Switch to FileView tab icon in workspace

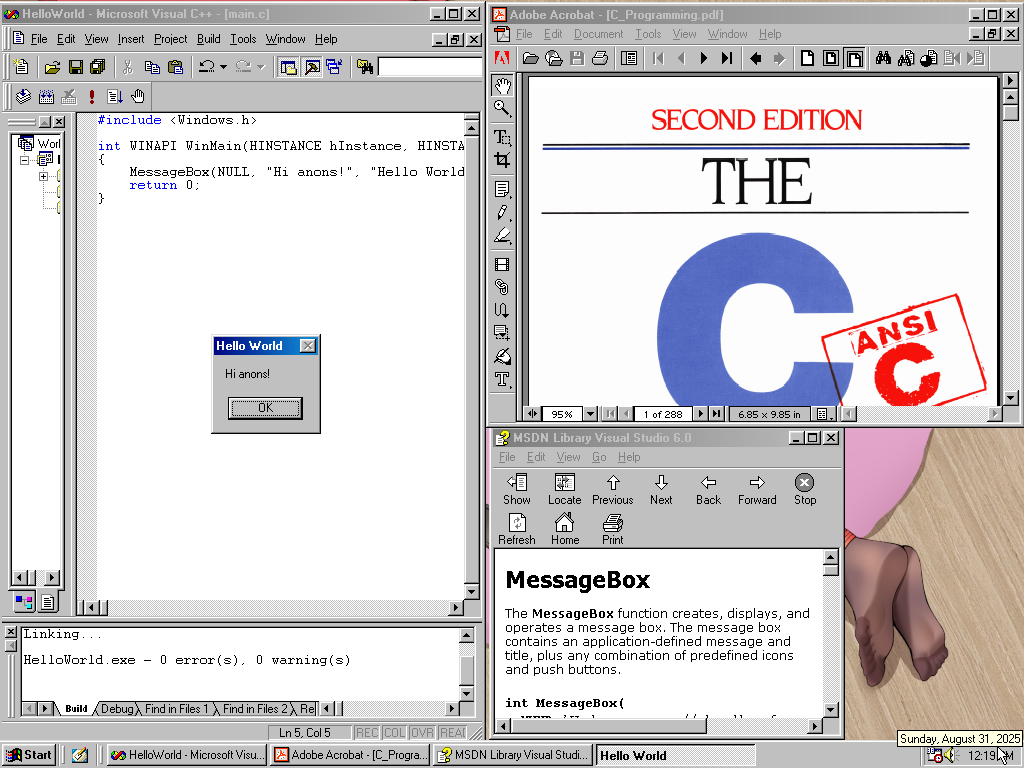pyautogui.click(x=48, y=602)
